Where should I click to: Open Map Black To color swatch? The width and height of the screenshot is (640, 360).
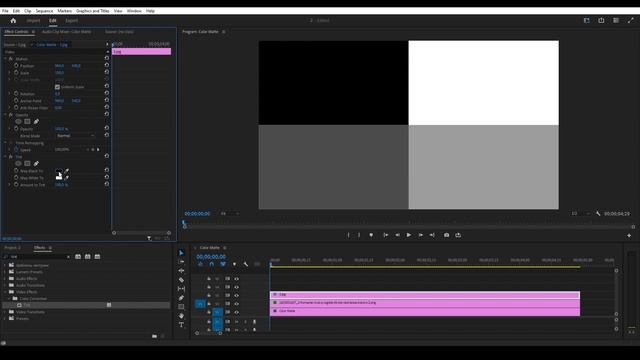click(x=59, y=171)
